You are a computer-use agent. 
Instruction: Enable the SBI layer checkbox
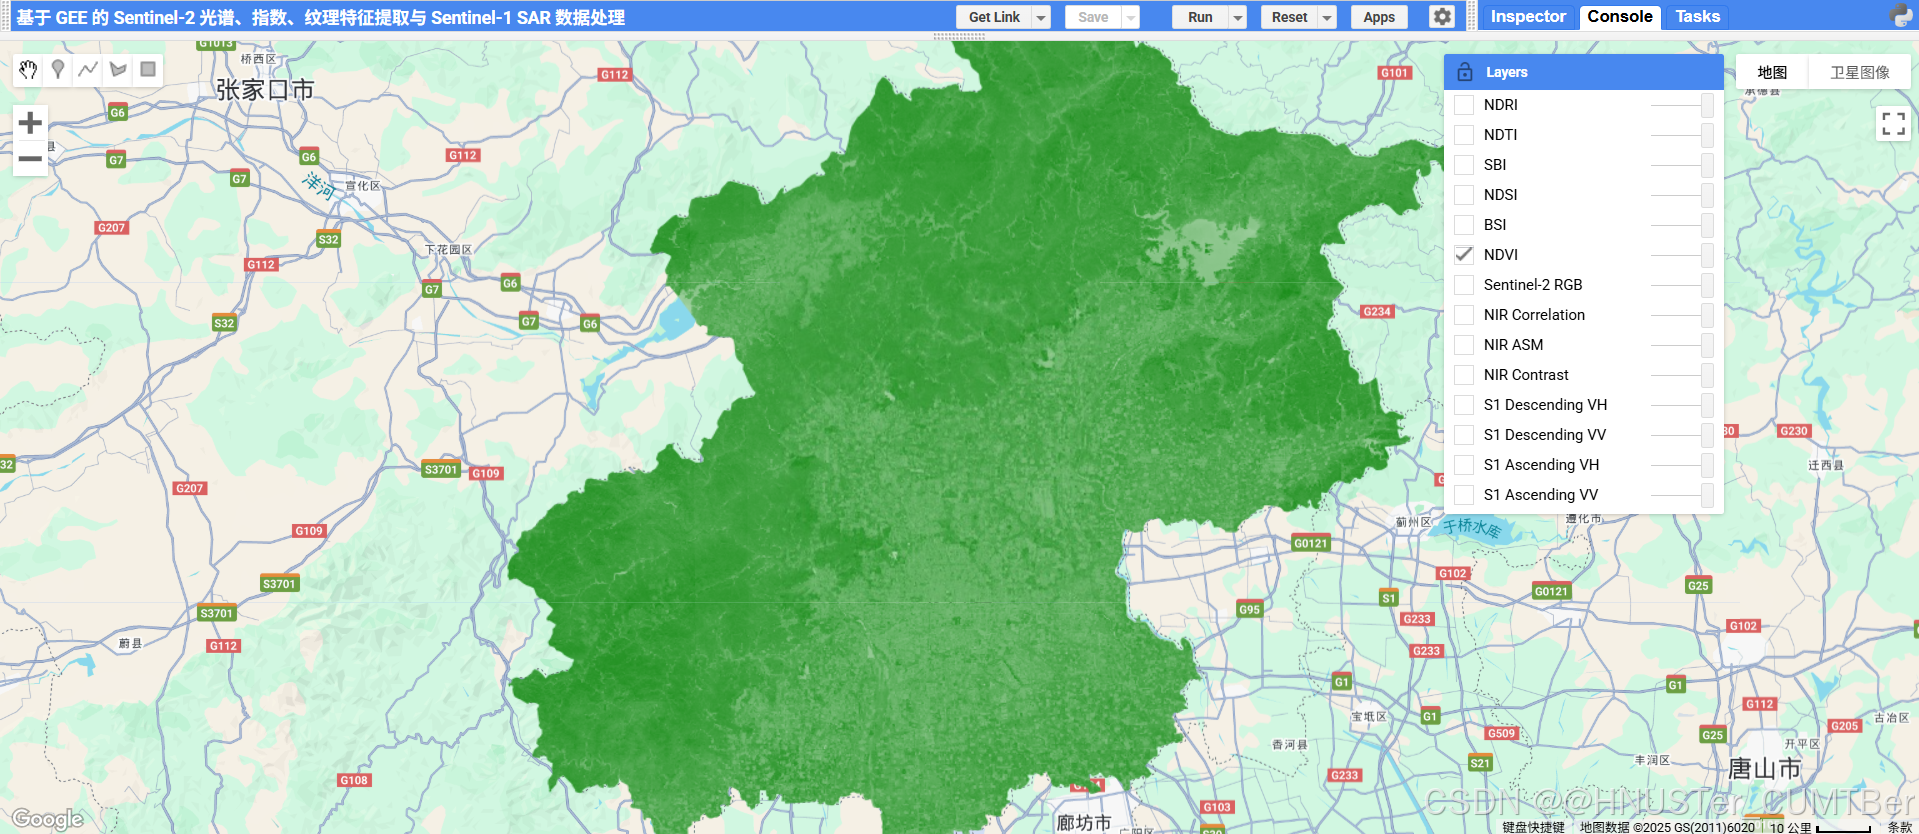point(1464,165)
